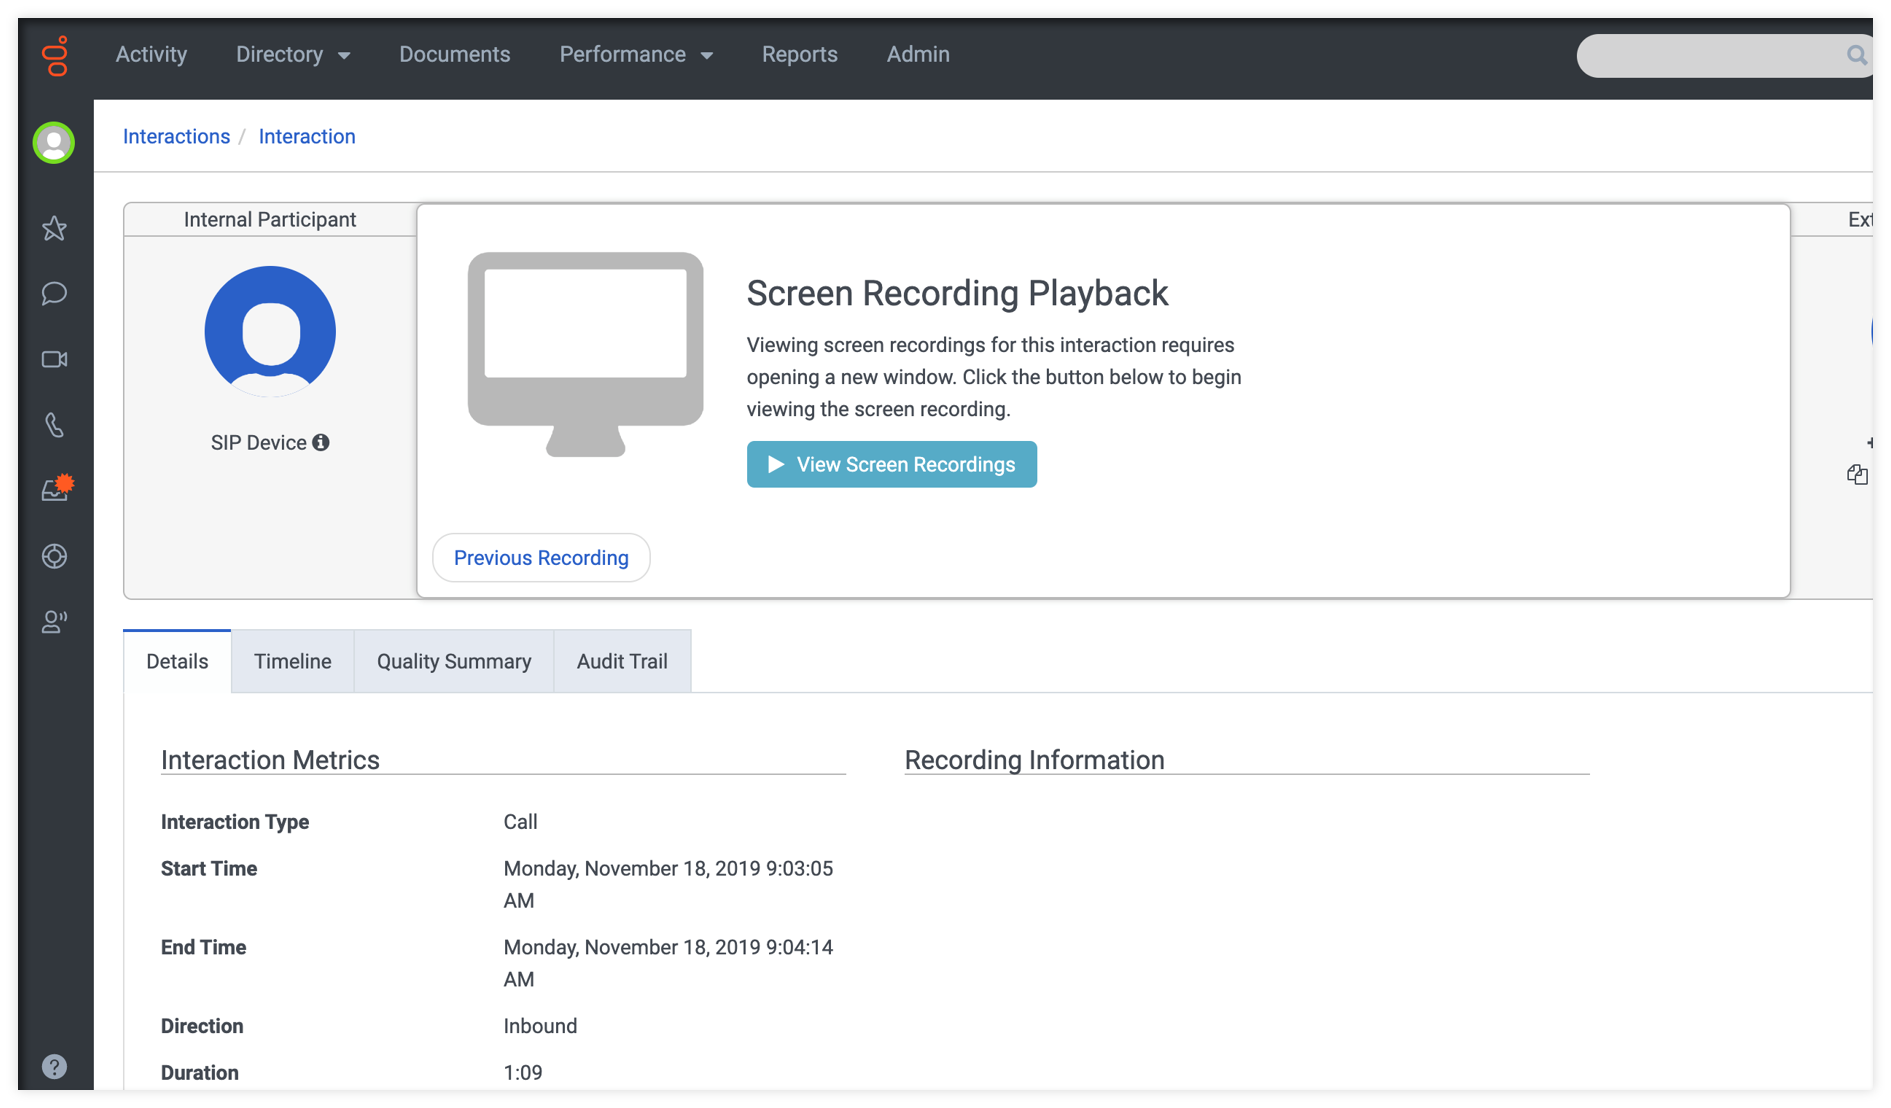
Task: Click the Help question mark icon
Action: pyautogui.click(x=54, y=1065)
